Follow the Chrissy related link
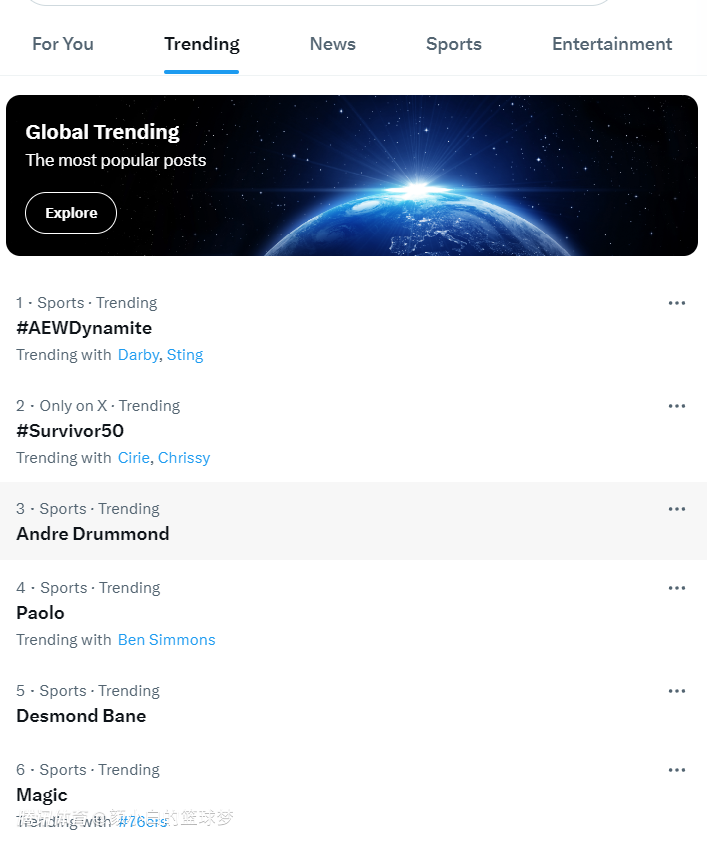 (184, 458)
